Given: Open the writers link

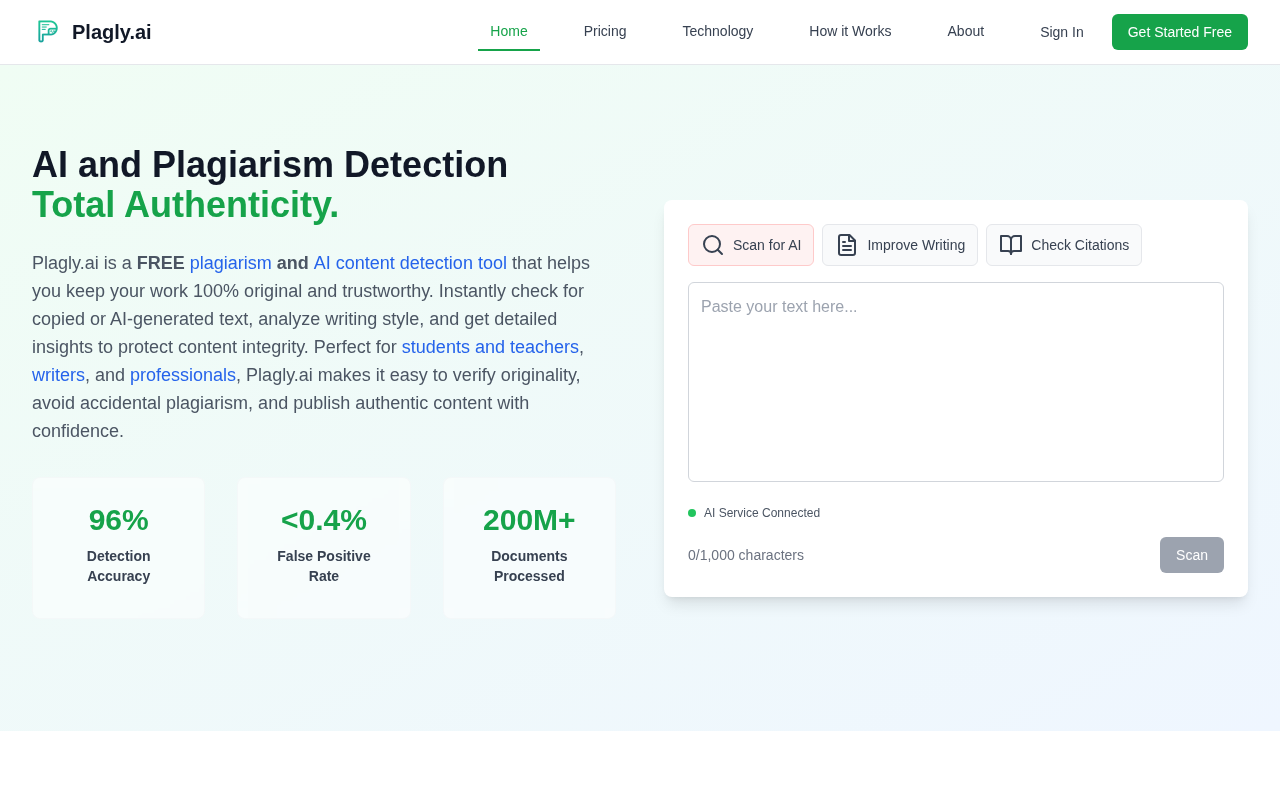Looking at the screenshot, I should [x=58, y=375].
